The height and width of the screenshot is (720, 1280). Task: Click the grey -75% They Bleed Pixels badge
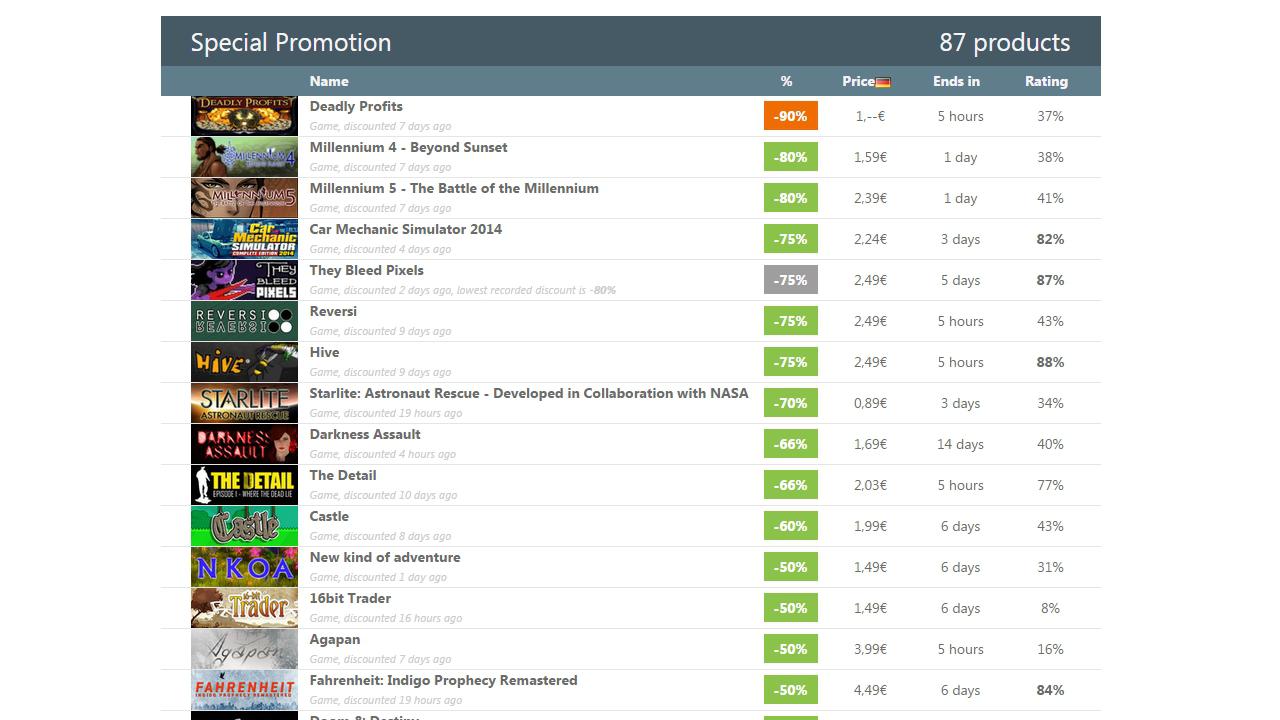point(791,280)
